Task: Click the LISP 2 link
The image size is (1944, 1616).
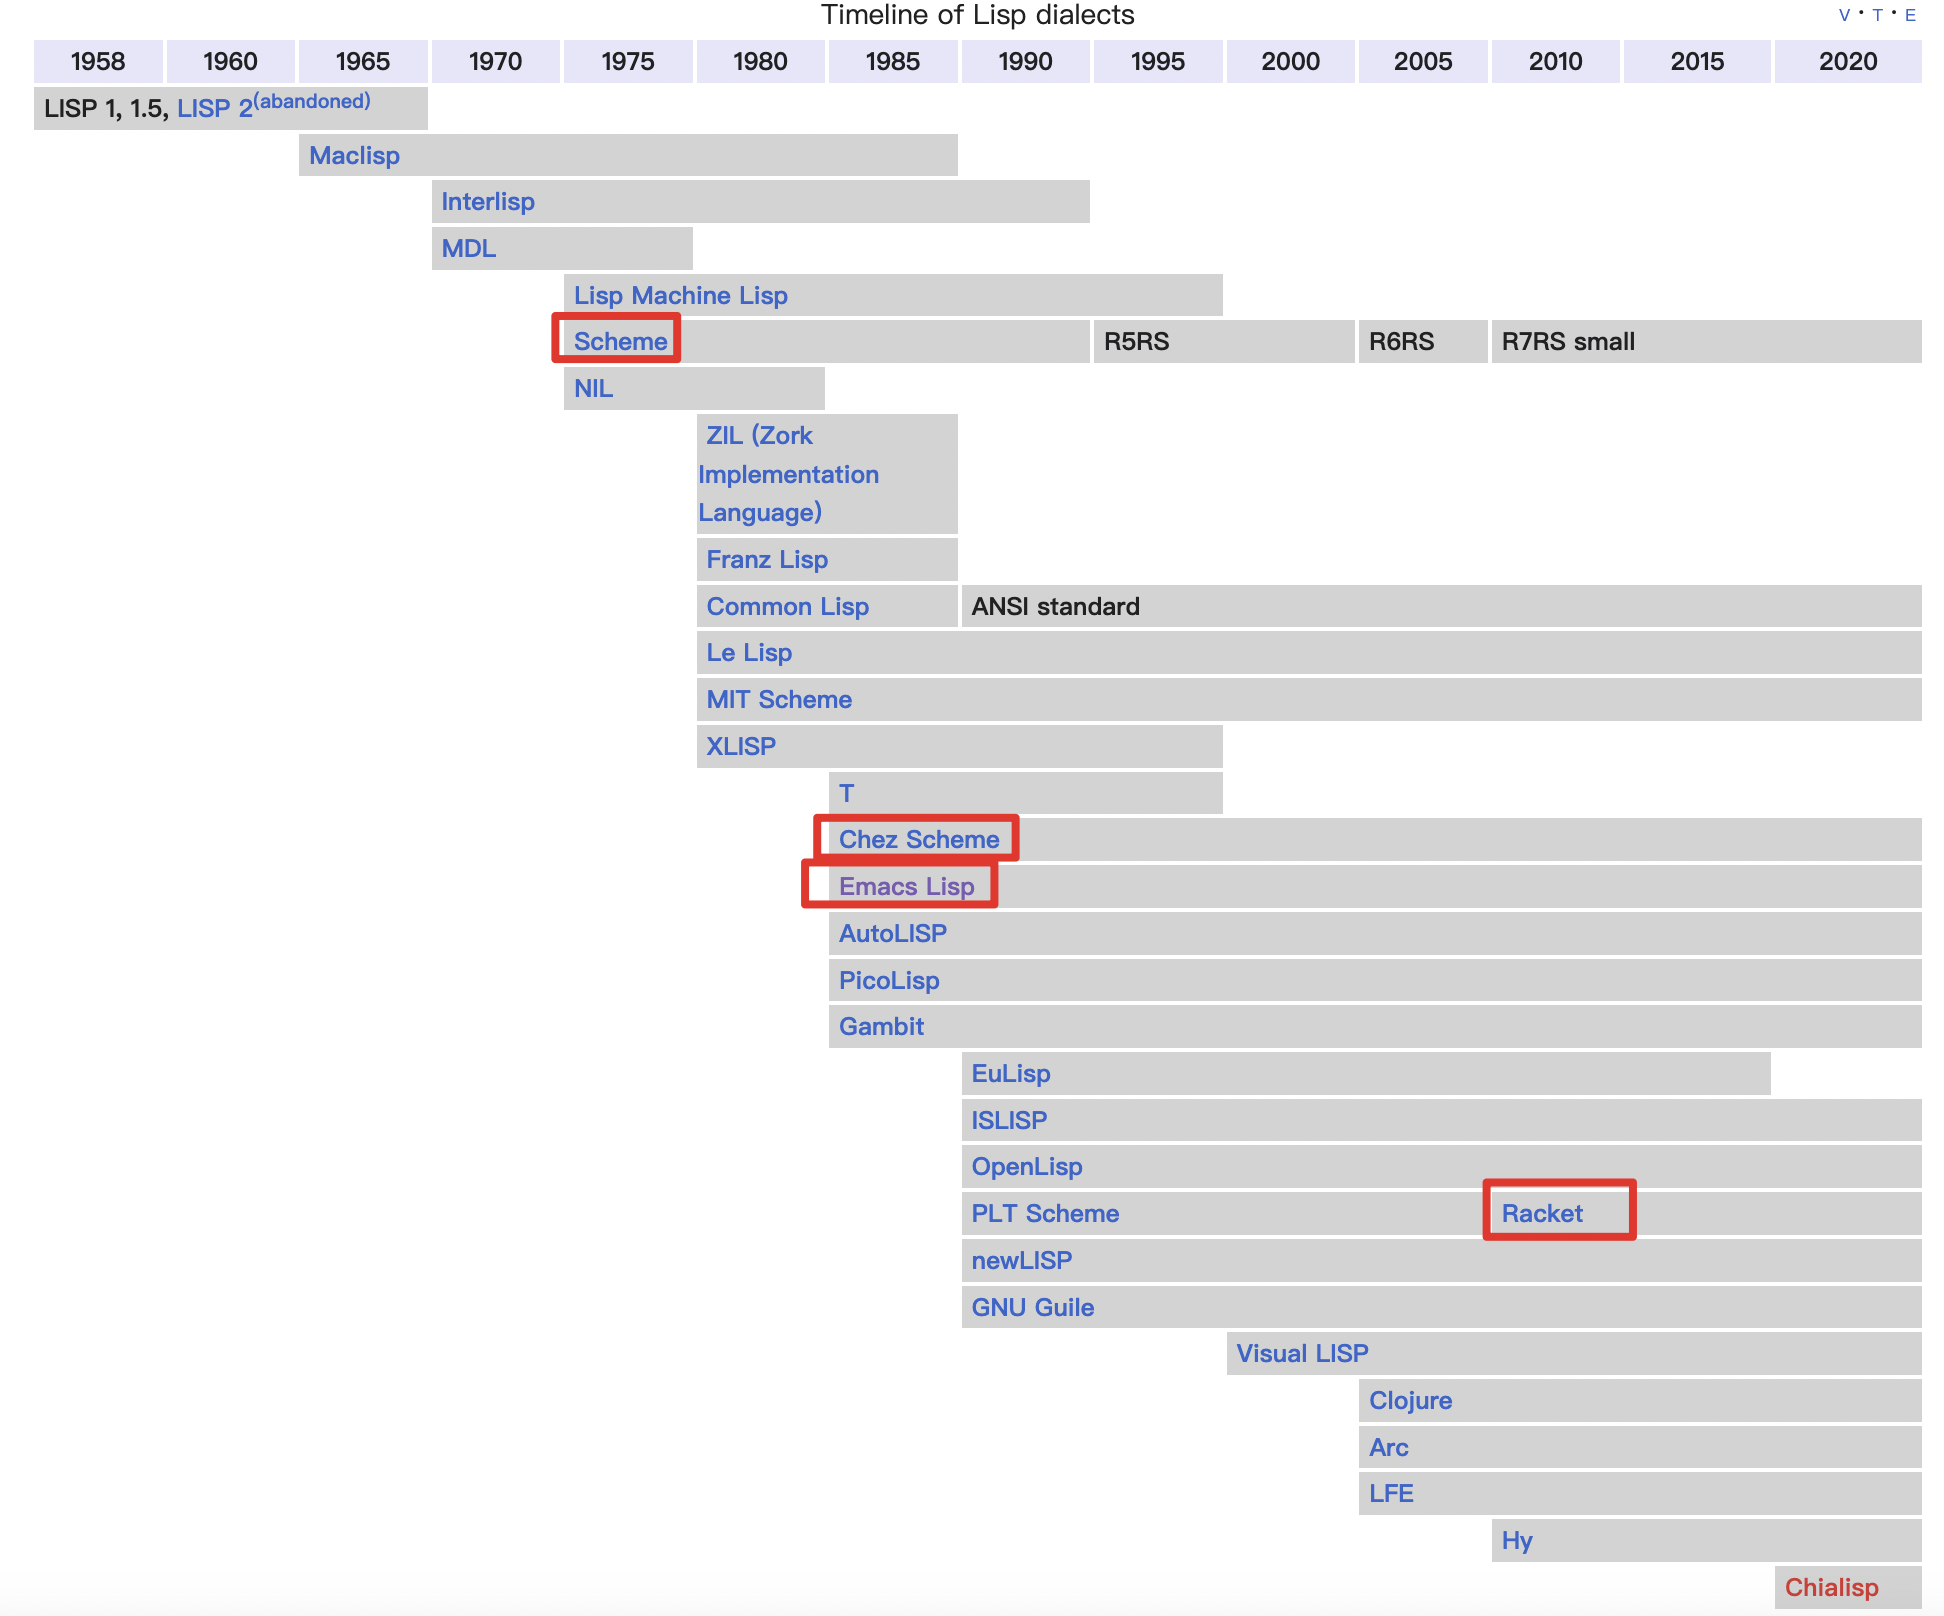Action: pos(214,108)
